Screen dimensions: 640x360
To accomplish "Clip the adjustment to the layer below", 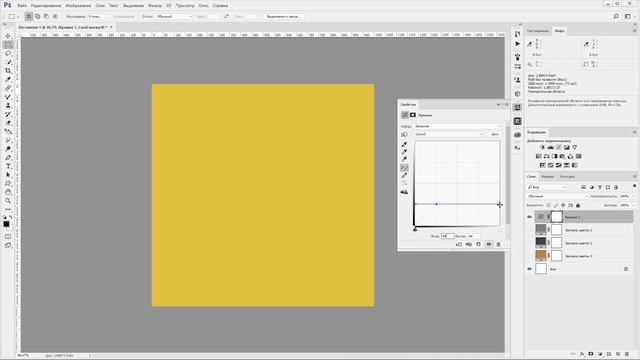I will [459, 244].
